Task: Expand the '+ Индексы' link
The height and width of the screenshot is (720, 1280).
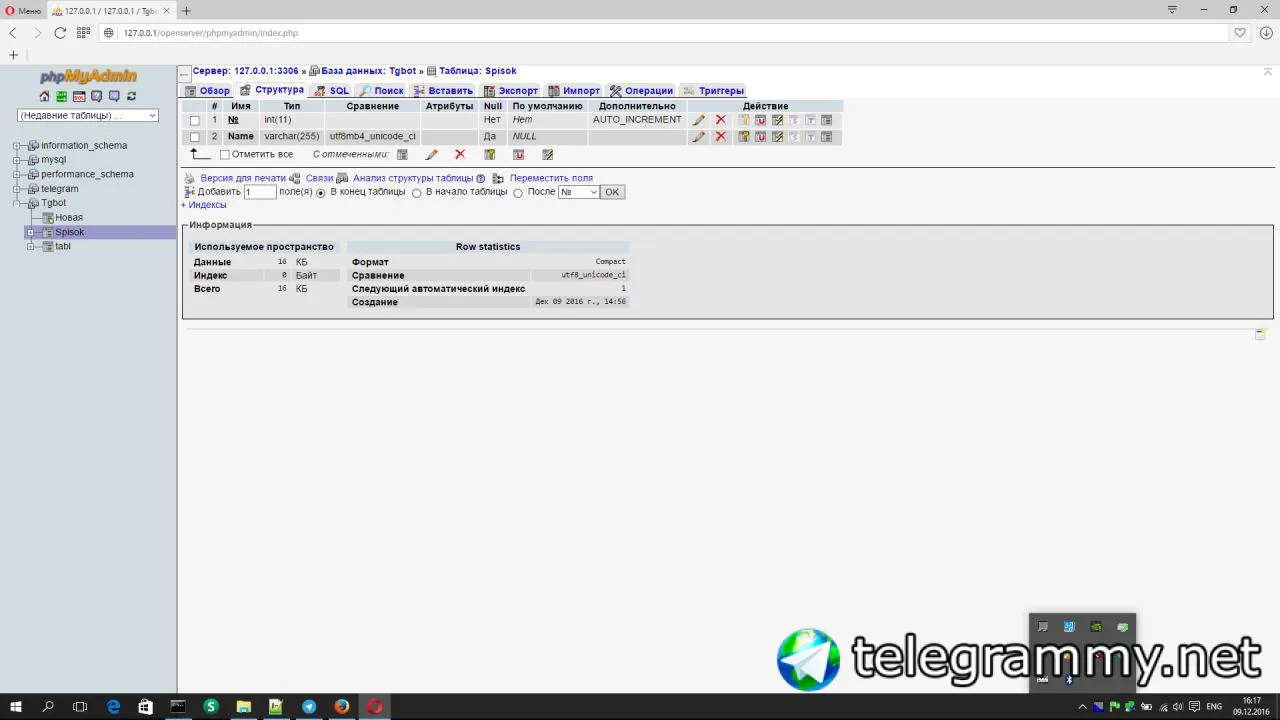Action: 204,205
